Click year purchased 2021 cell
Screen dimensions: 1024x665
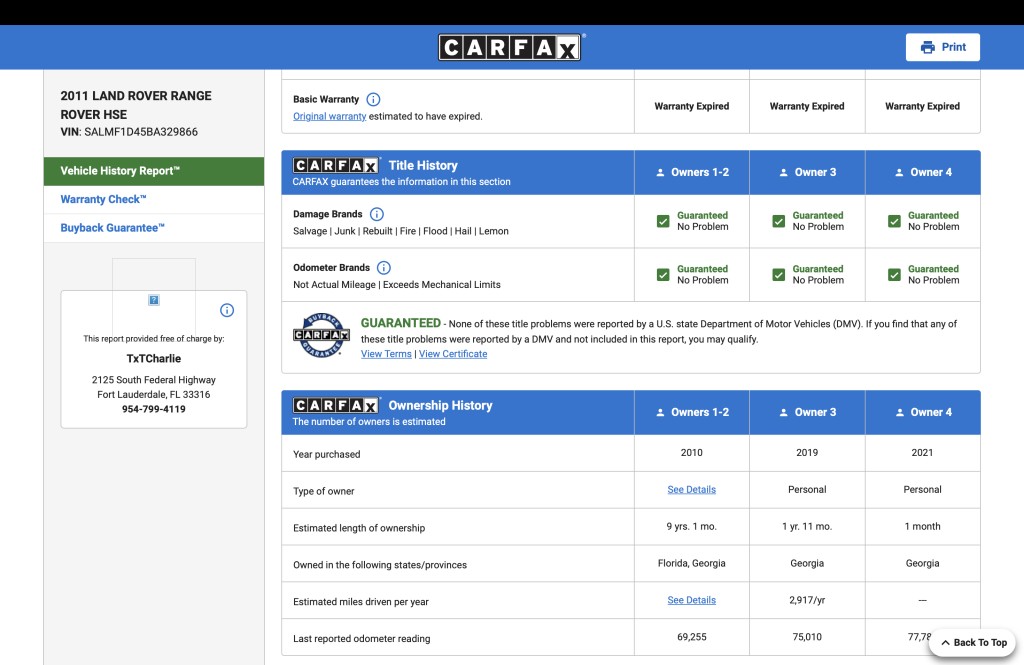pos(922,453)
